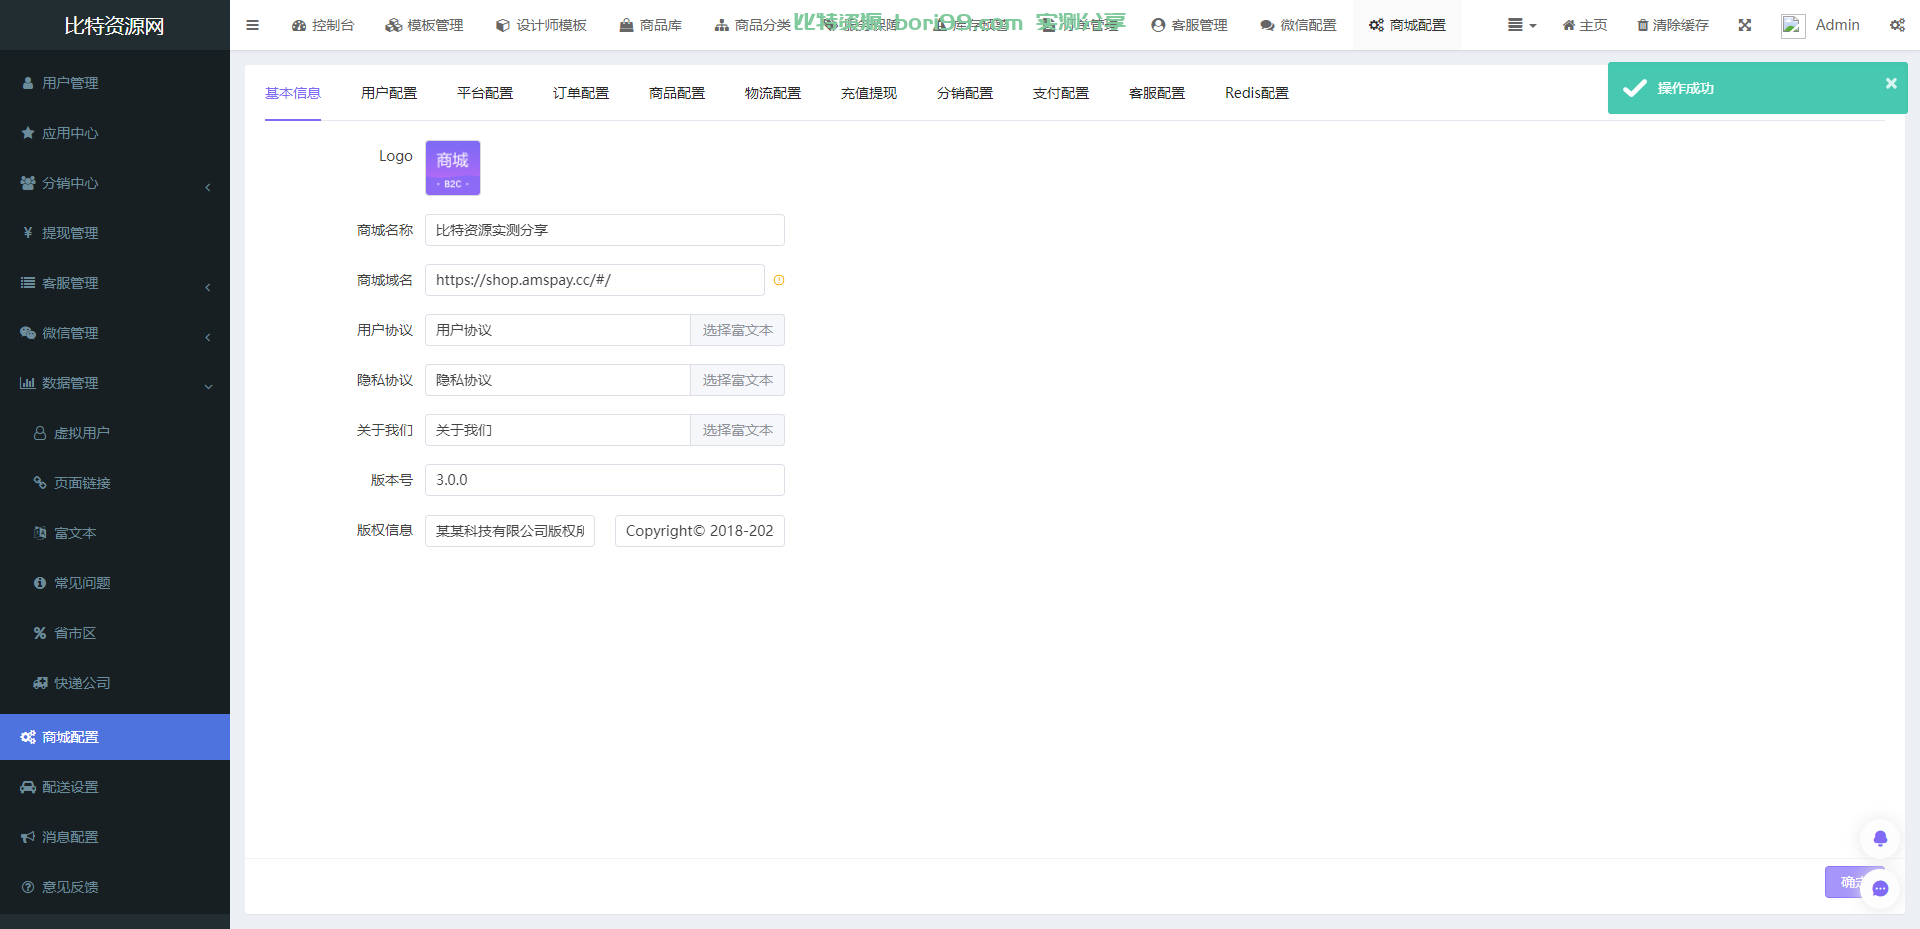
Task: Open 快递公司 submenu item
Action: point(115,683)
